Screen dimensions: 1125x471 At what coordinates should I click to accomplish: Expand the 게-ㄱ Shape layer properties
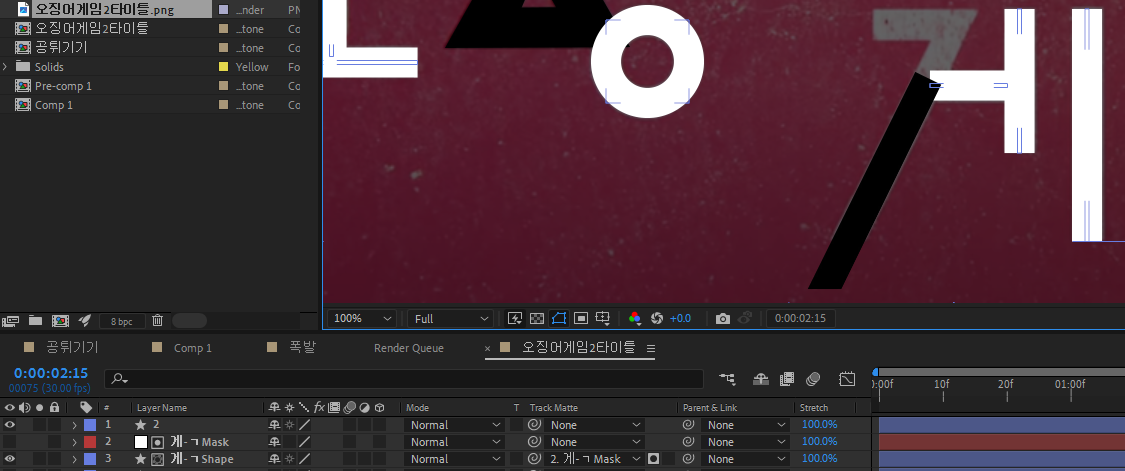74,459
